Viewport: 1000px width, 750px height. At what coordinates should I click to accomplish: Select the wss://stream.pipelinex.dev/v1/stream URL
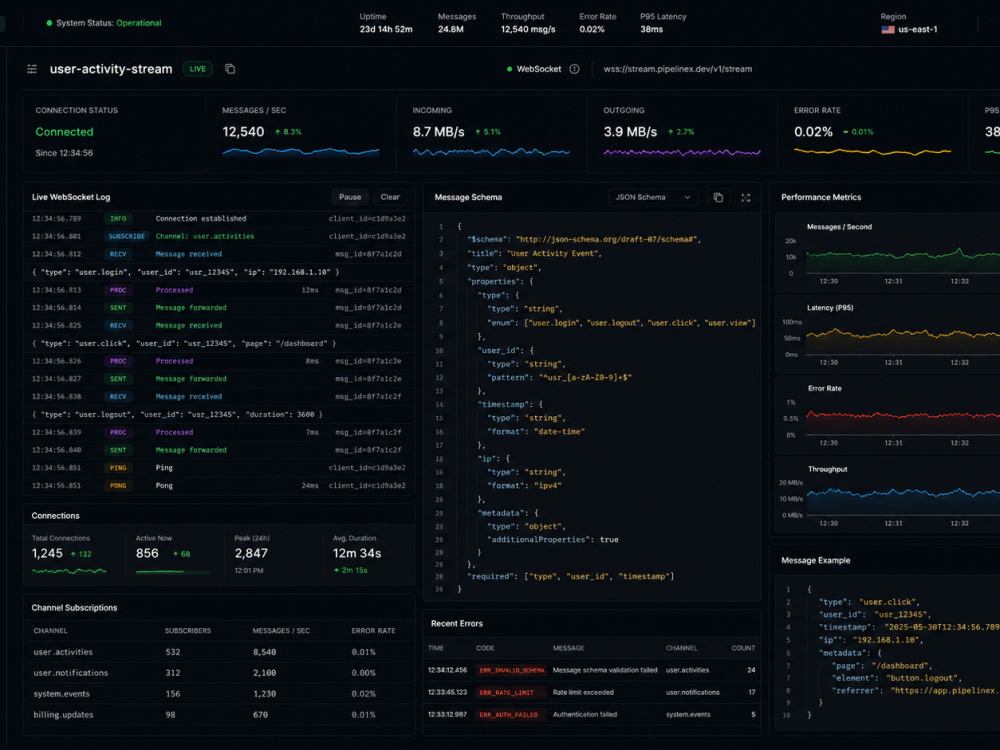click(678, 69)
